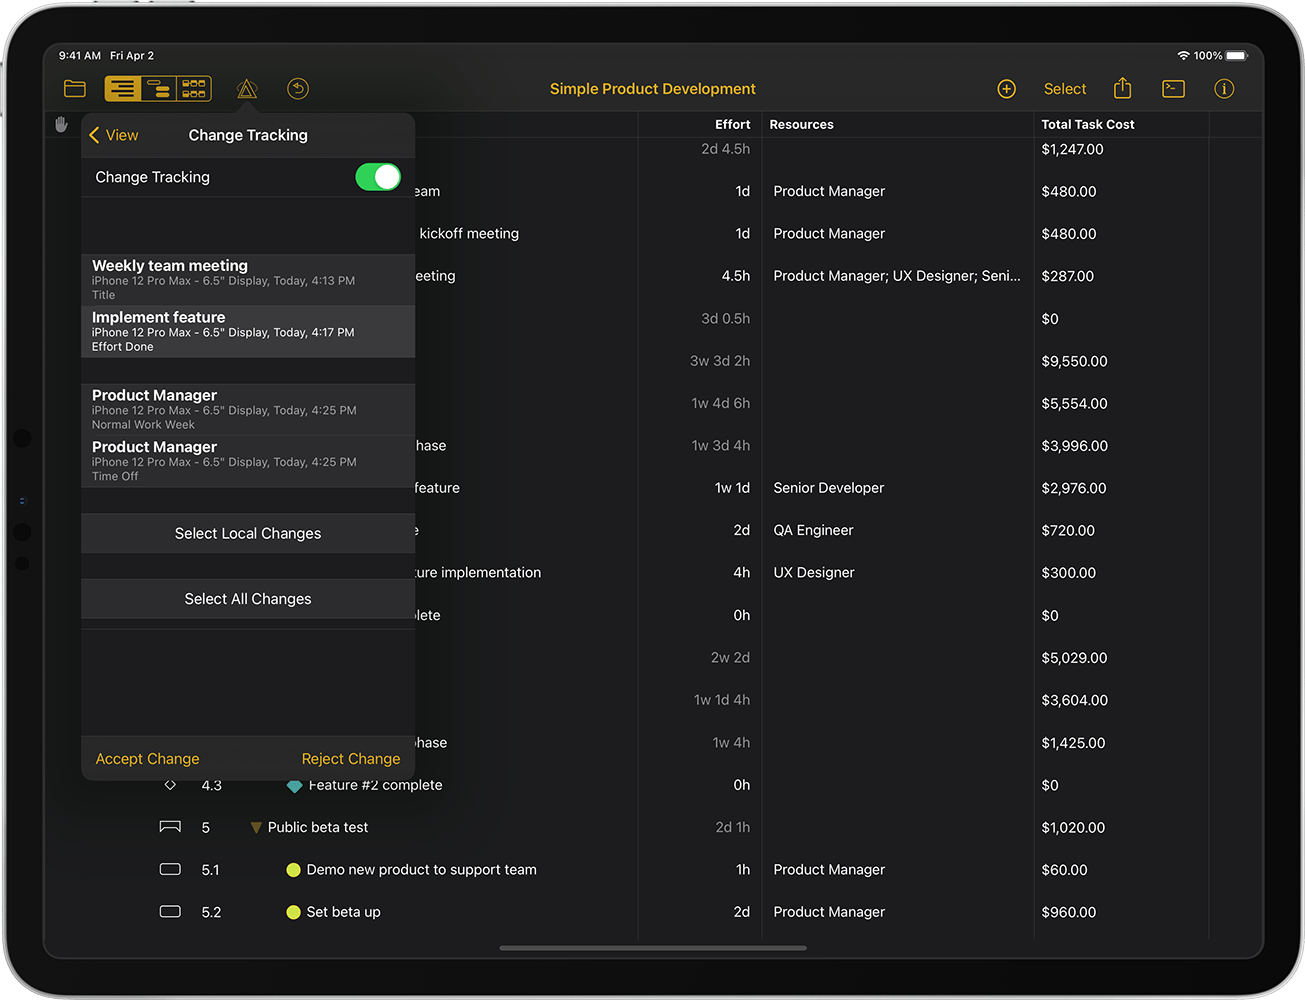Image resolution: width=1305 pixels, height=1000 pixels.
Task: Tap the Resources column header
Action: (x=801, y=125)
